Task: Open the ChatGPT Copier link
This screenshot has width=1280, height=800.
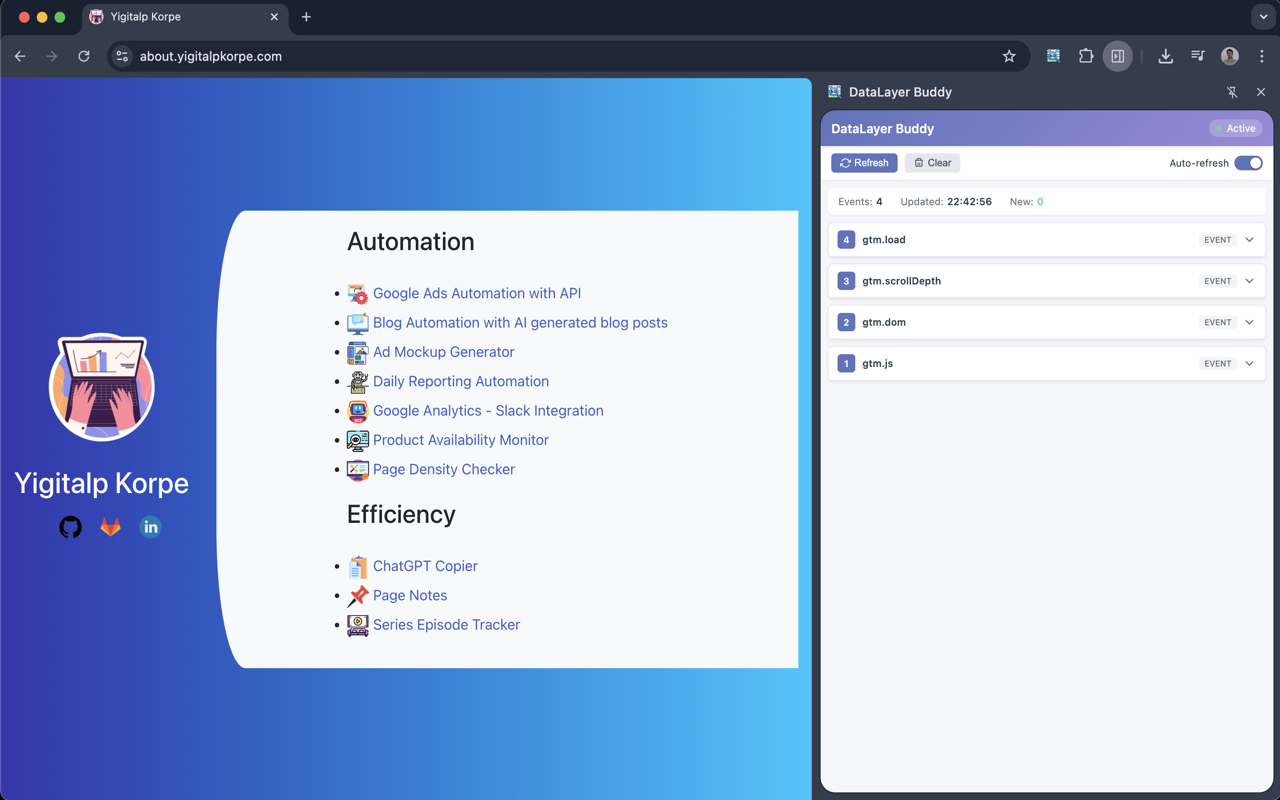Action: [x=425, y=566]
